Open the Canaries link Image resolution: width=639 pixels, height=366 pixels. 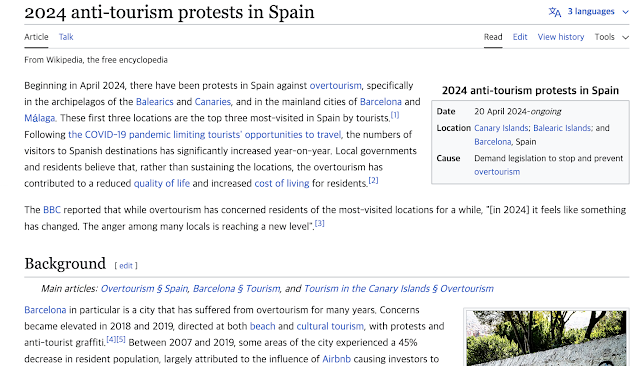click(212, 102)
